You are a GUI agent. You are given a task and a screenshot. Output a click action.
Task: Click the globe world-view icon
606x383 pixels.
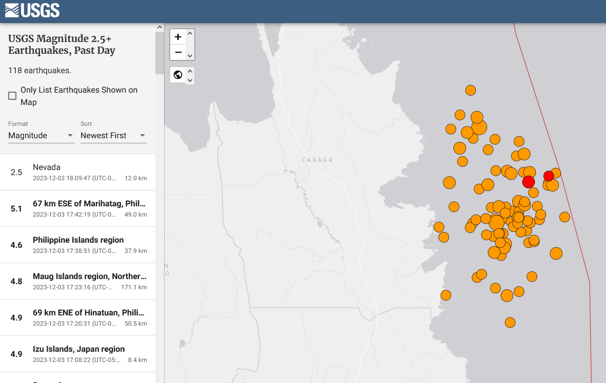[178, 75]
